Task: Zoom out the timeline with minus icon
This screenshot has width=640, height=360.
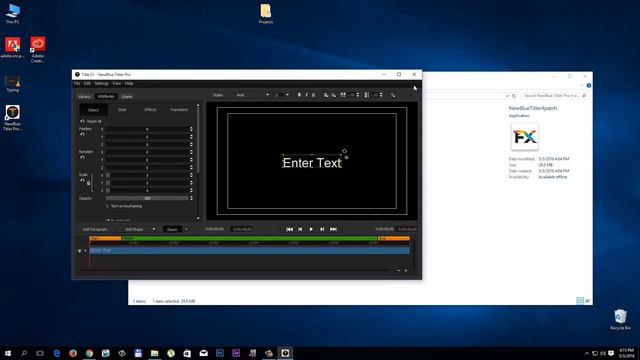Action: click(398, 270)
